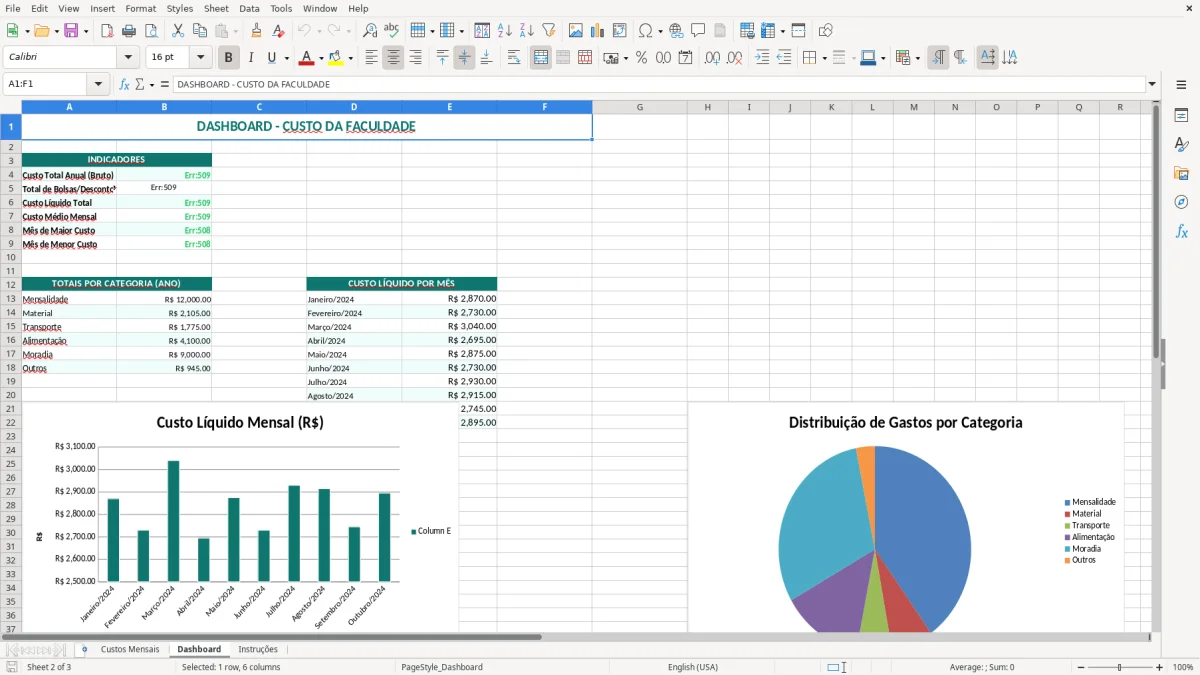The image size is (1200, 675).
Task: Click the Sort Ascending icon
Action: (505, 31)
